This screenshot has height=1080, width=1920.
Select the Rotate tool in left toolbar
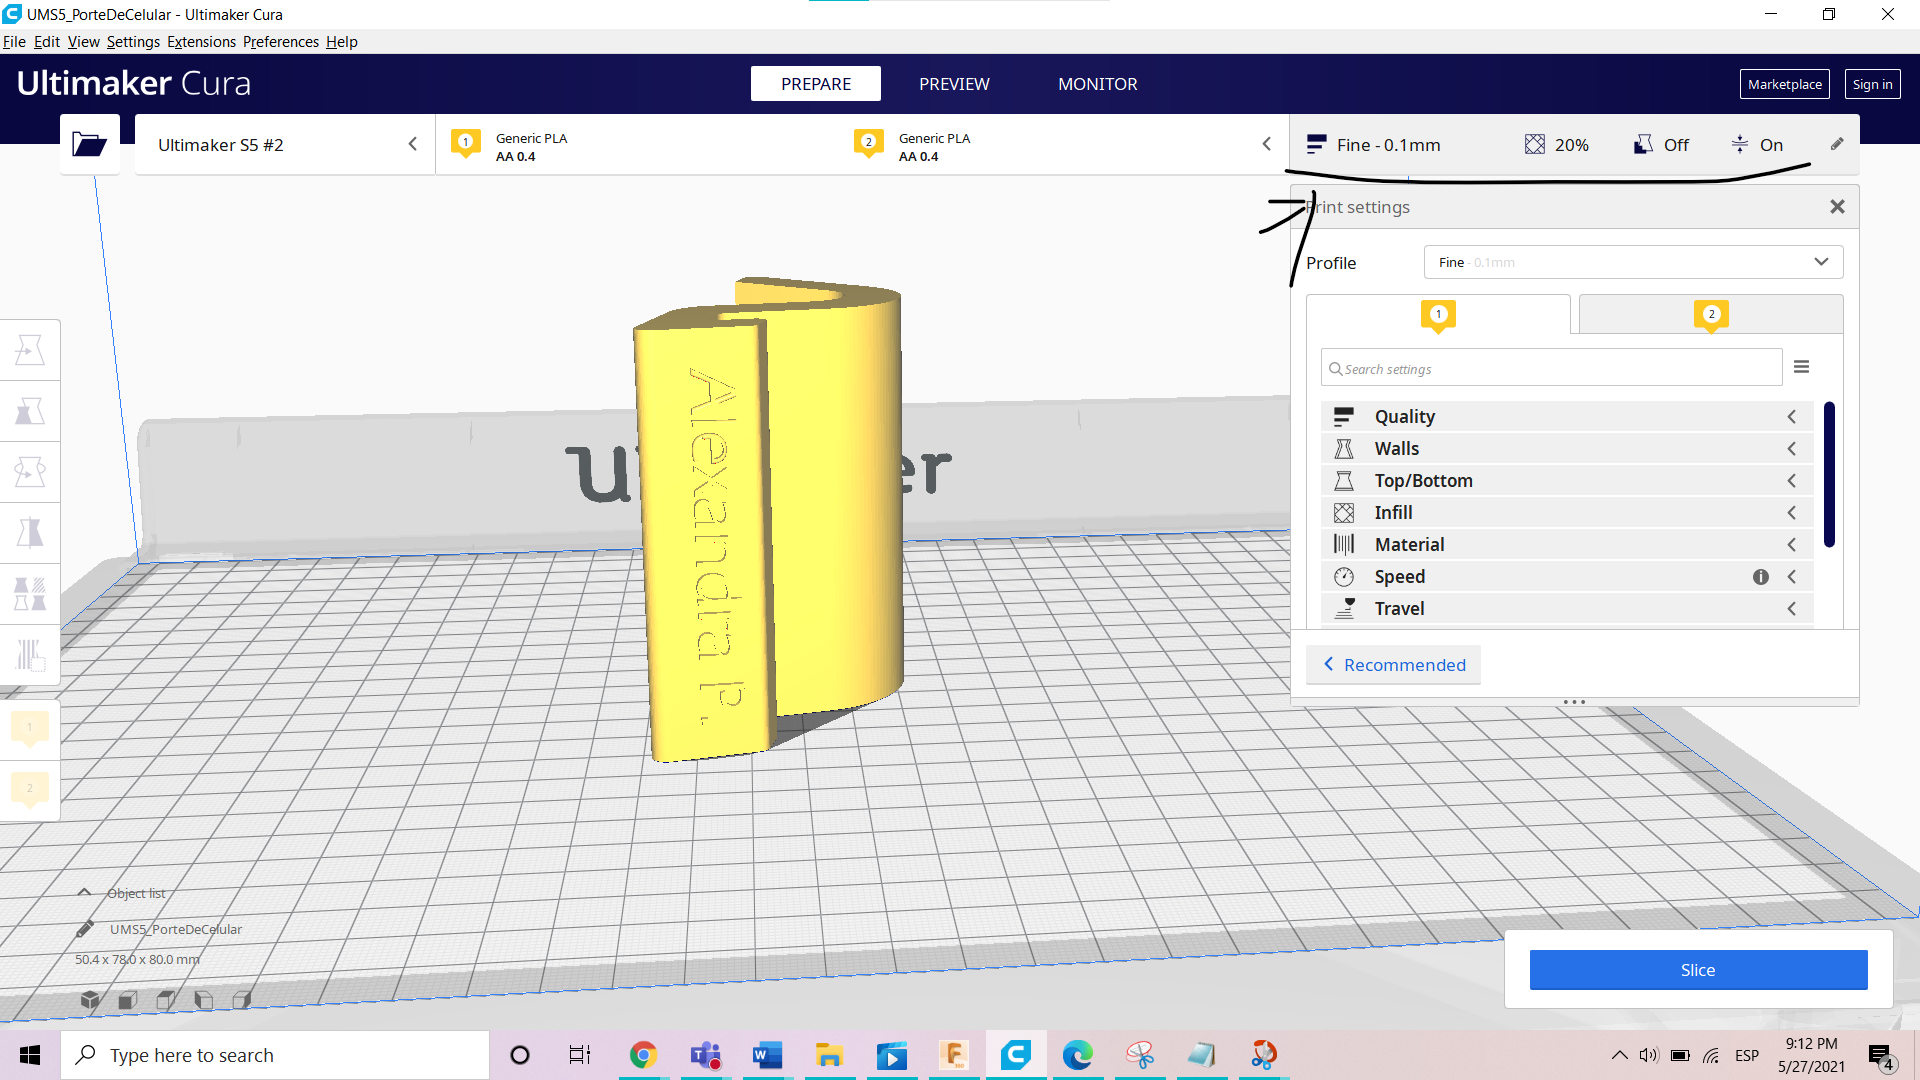coord(30,472)
